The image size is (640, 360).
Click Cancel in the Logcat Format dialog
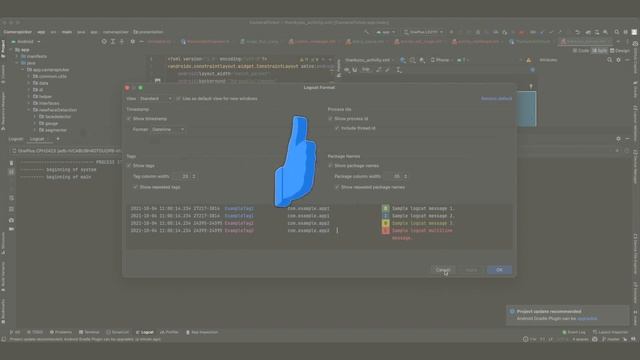click(x=443, y=270)
